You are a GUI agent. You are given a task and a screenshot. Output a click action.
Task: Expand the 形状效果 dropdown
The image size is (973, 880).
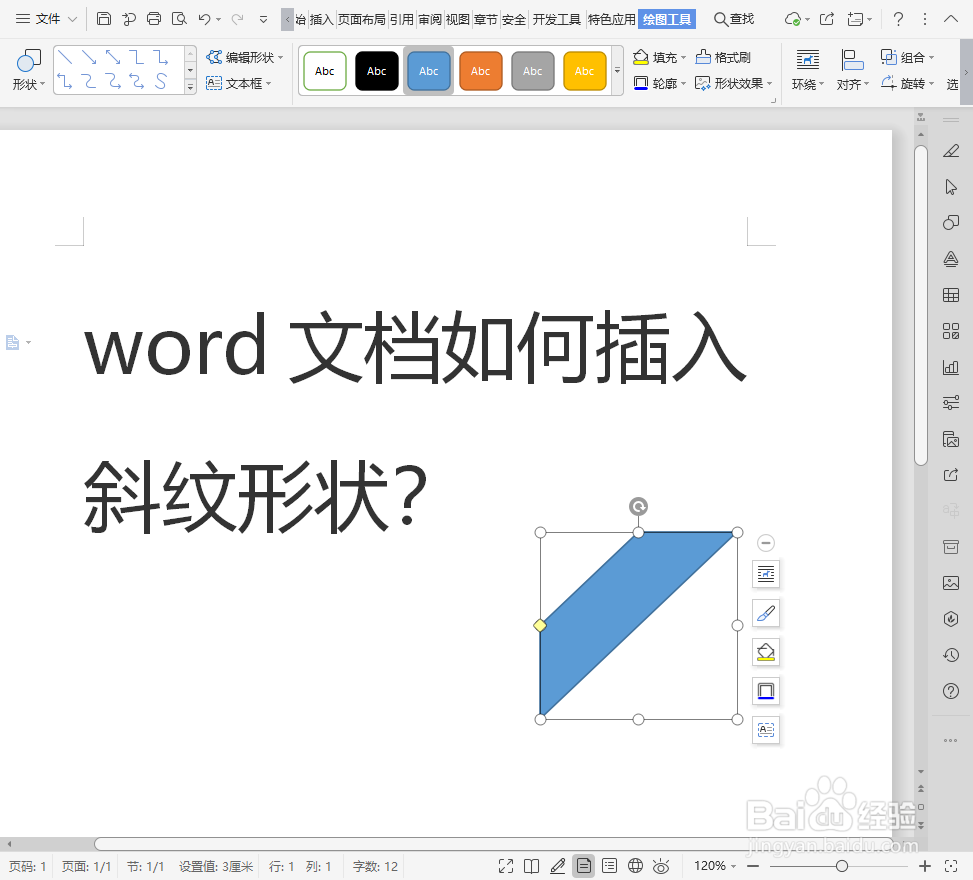tap(769, 83)
